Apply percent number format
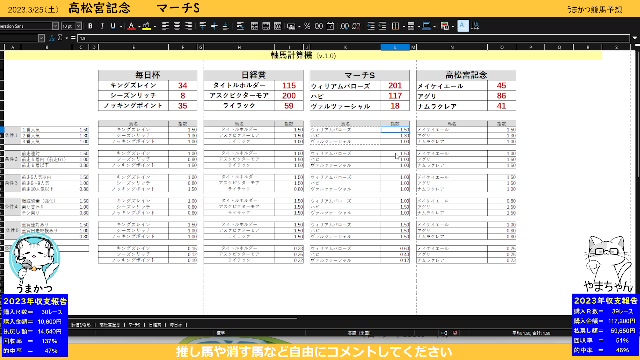The height and width of the screenshot is (360, 640). 307,26
